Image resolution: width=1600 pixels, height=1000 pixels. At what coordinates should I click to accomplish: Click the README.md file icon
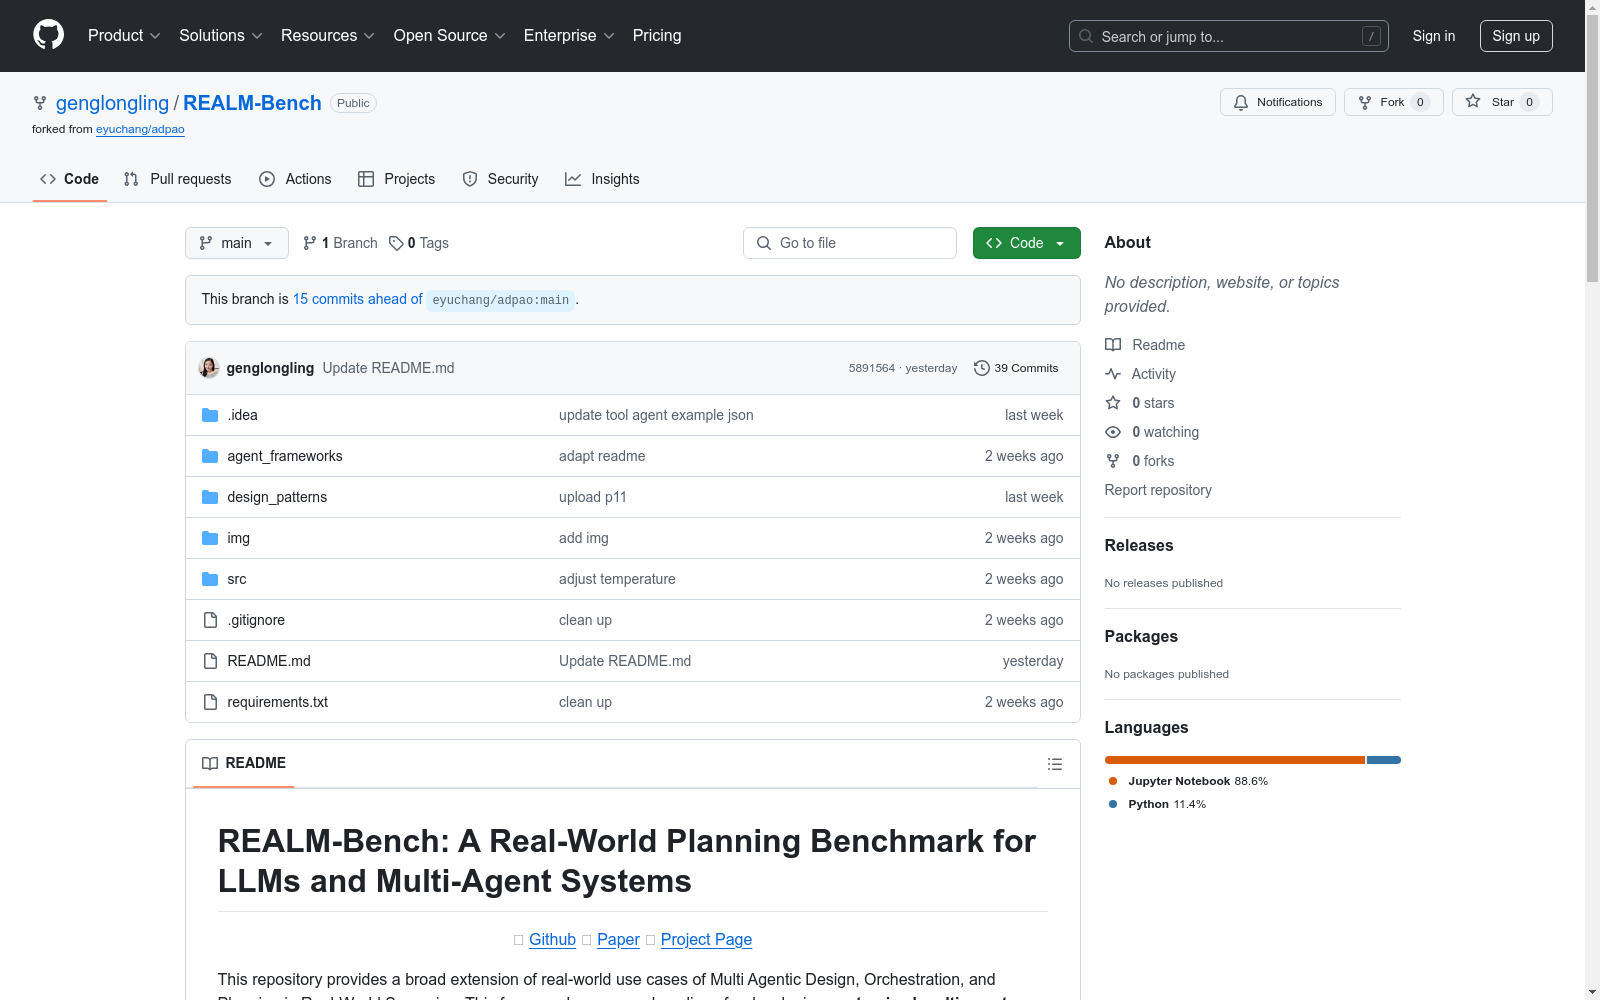210,661
